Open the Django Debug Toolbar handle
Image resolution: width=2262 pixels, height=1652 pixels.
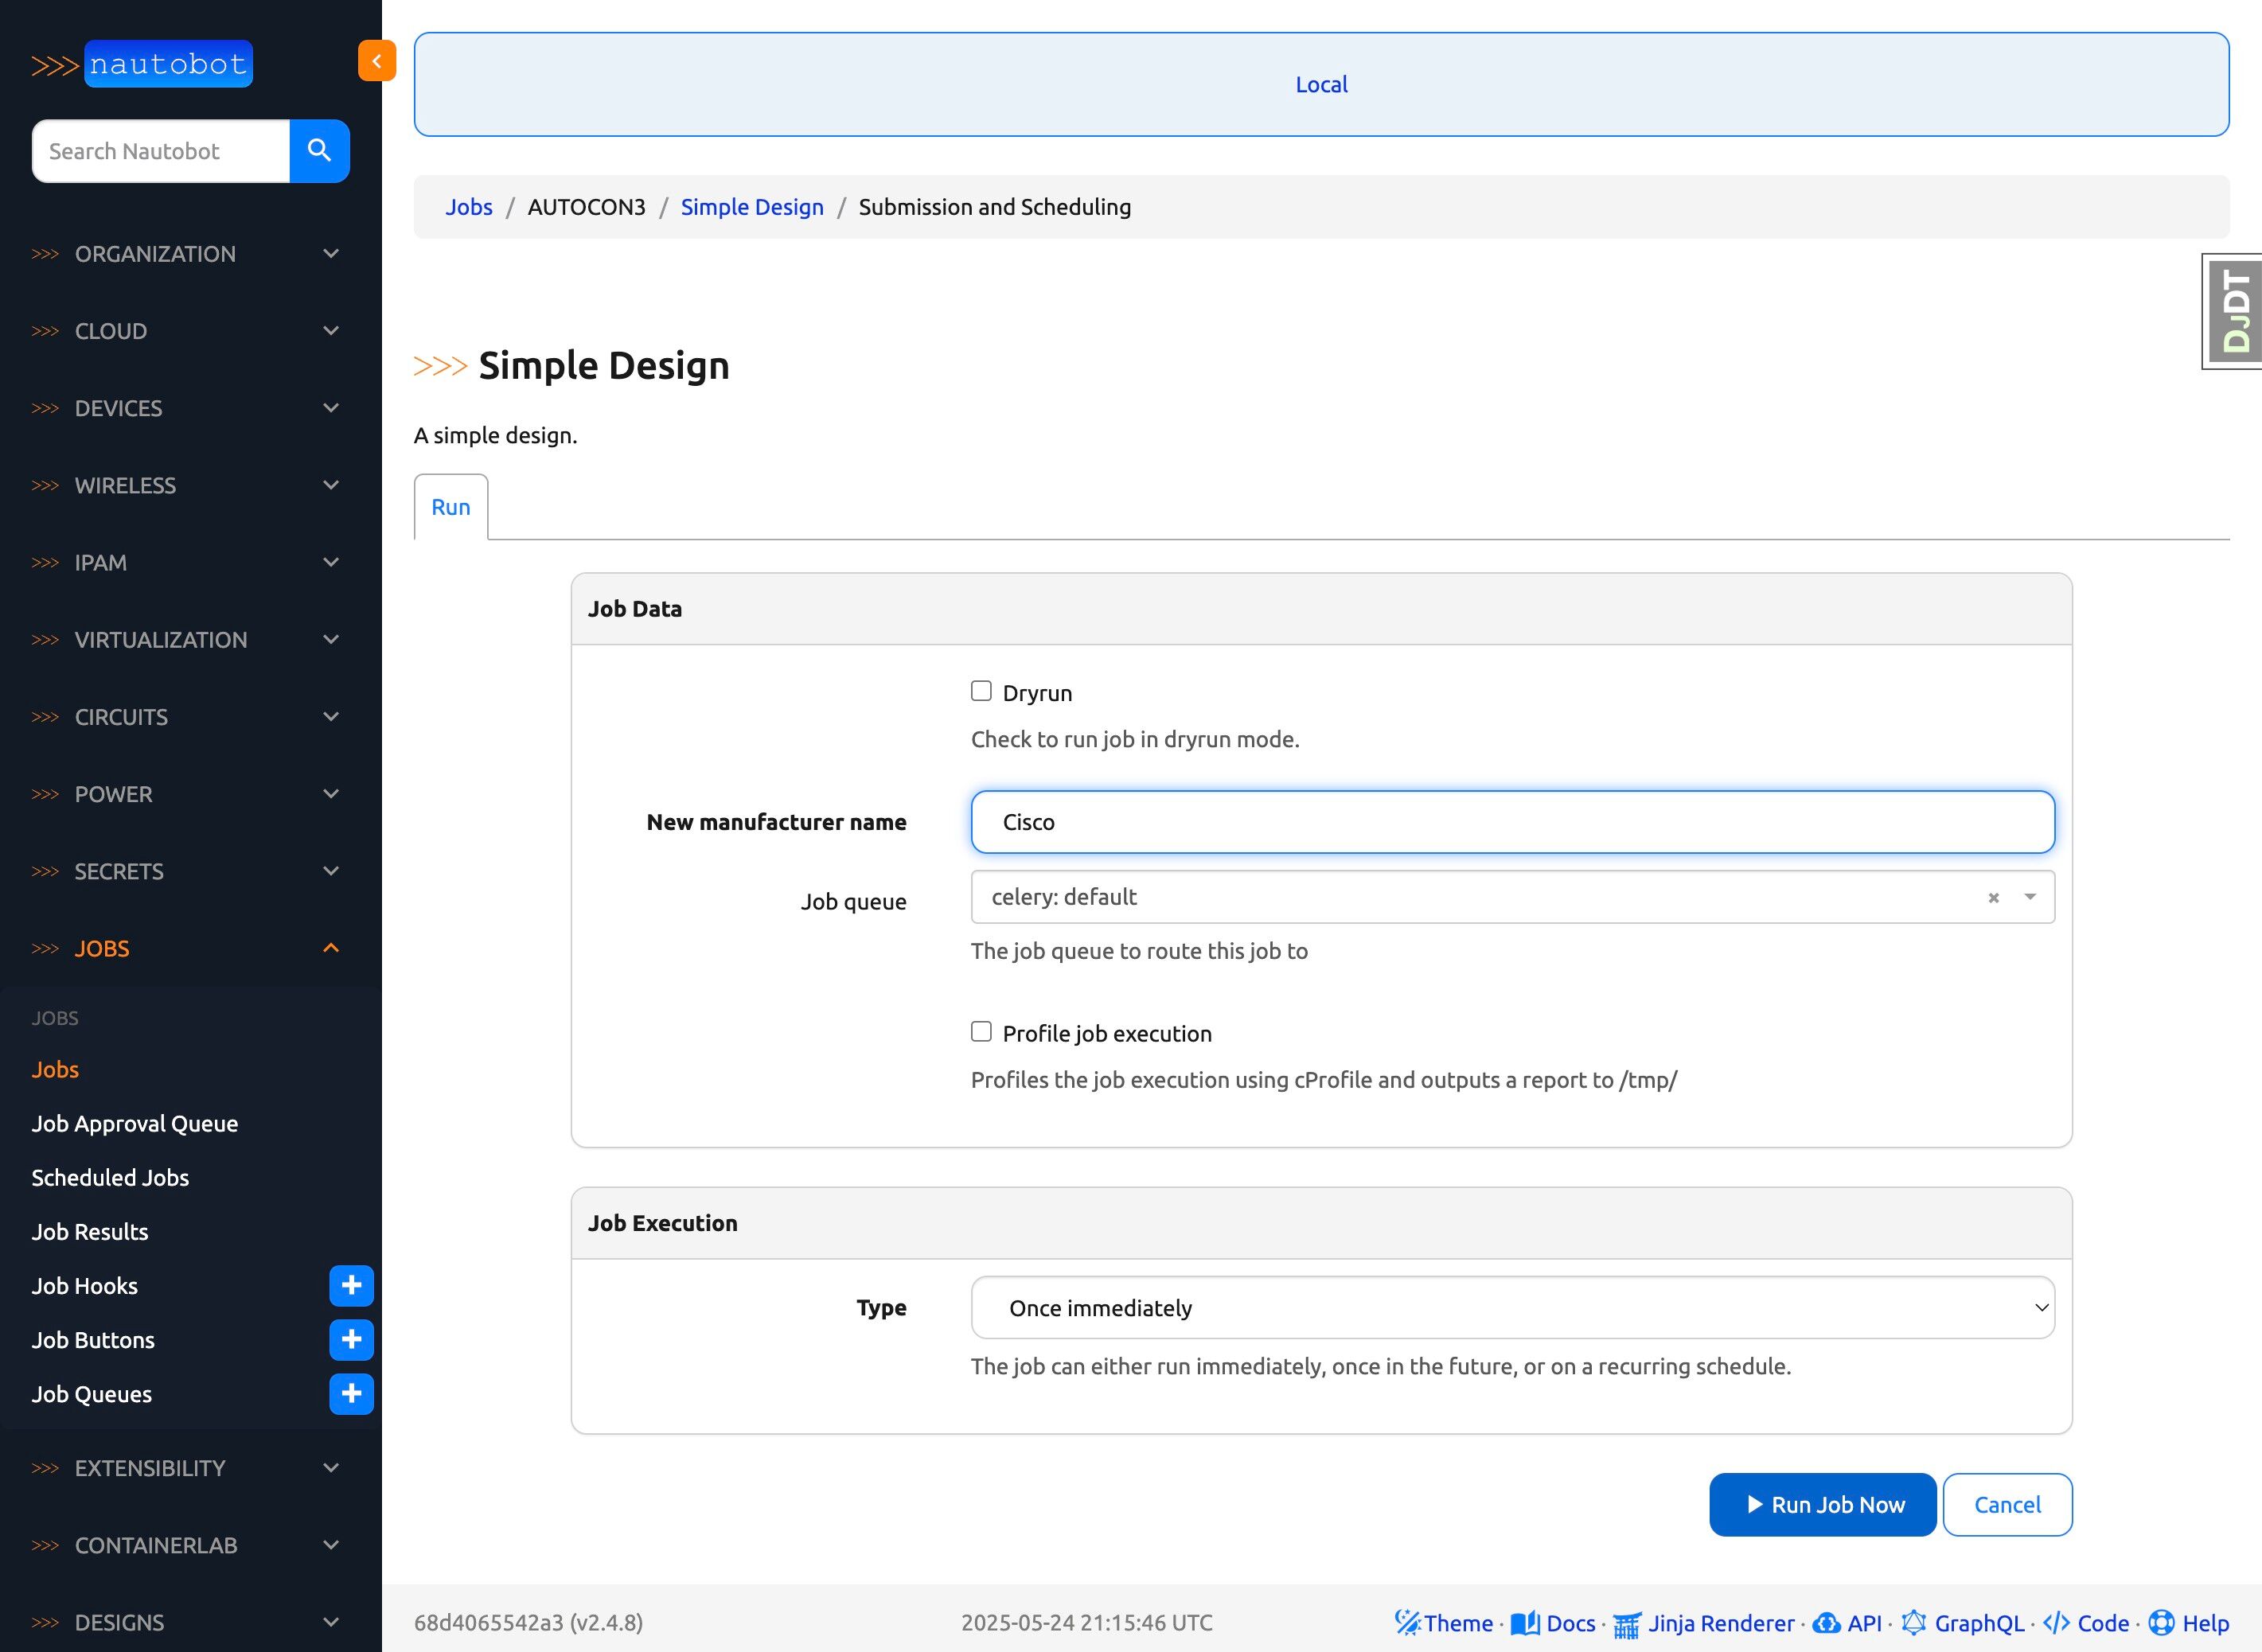[x=2235, y=311]
